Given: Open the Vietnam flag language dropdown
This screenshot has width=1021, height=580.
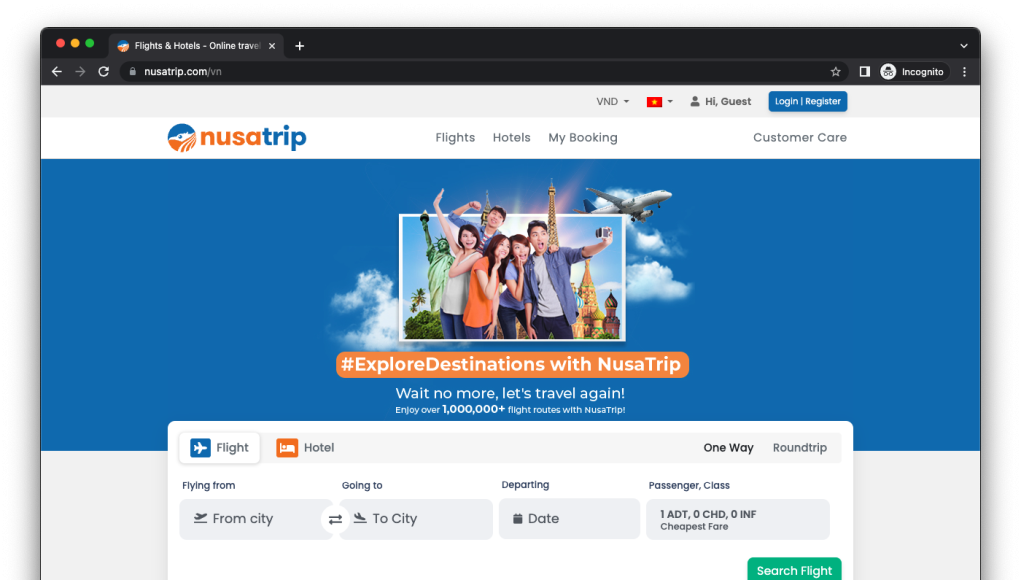Looking at the screenshot, I should (660, 102).
